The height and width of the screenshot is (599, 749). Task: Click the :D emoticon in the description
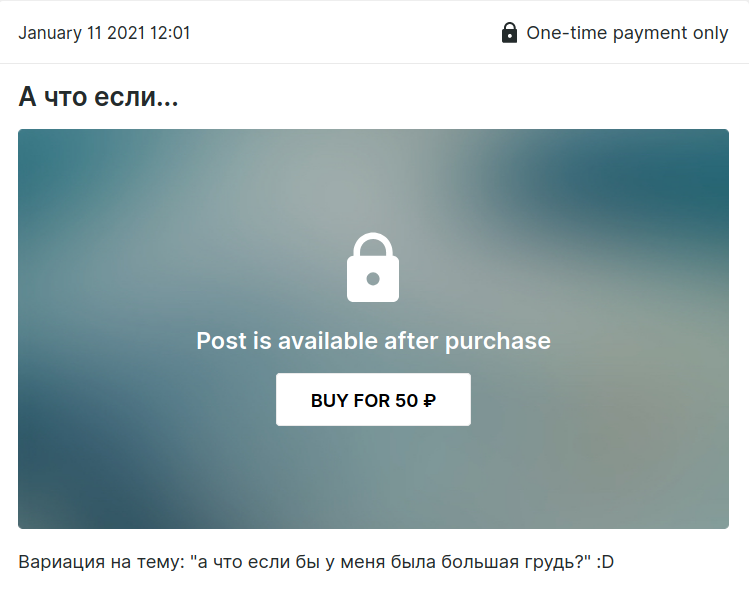(605, 562)
